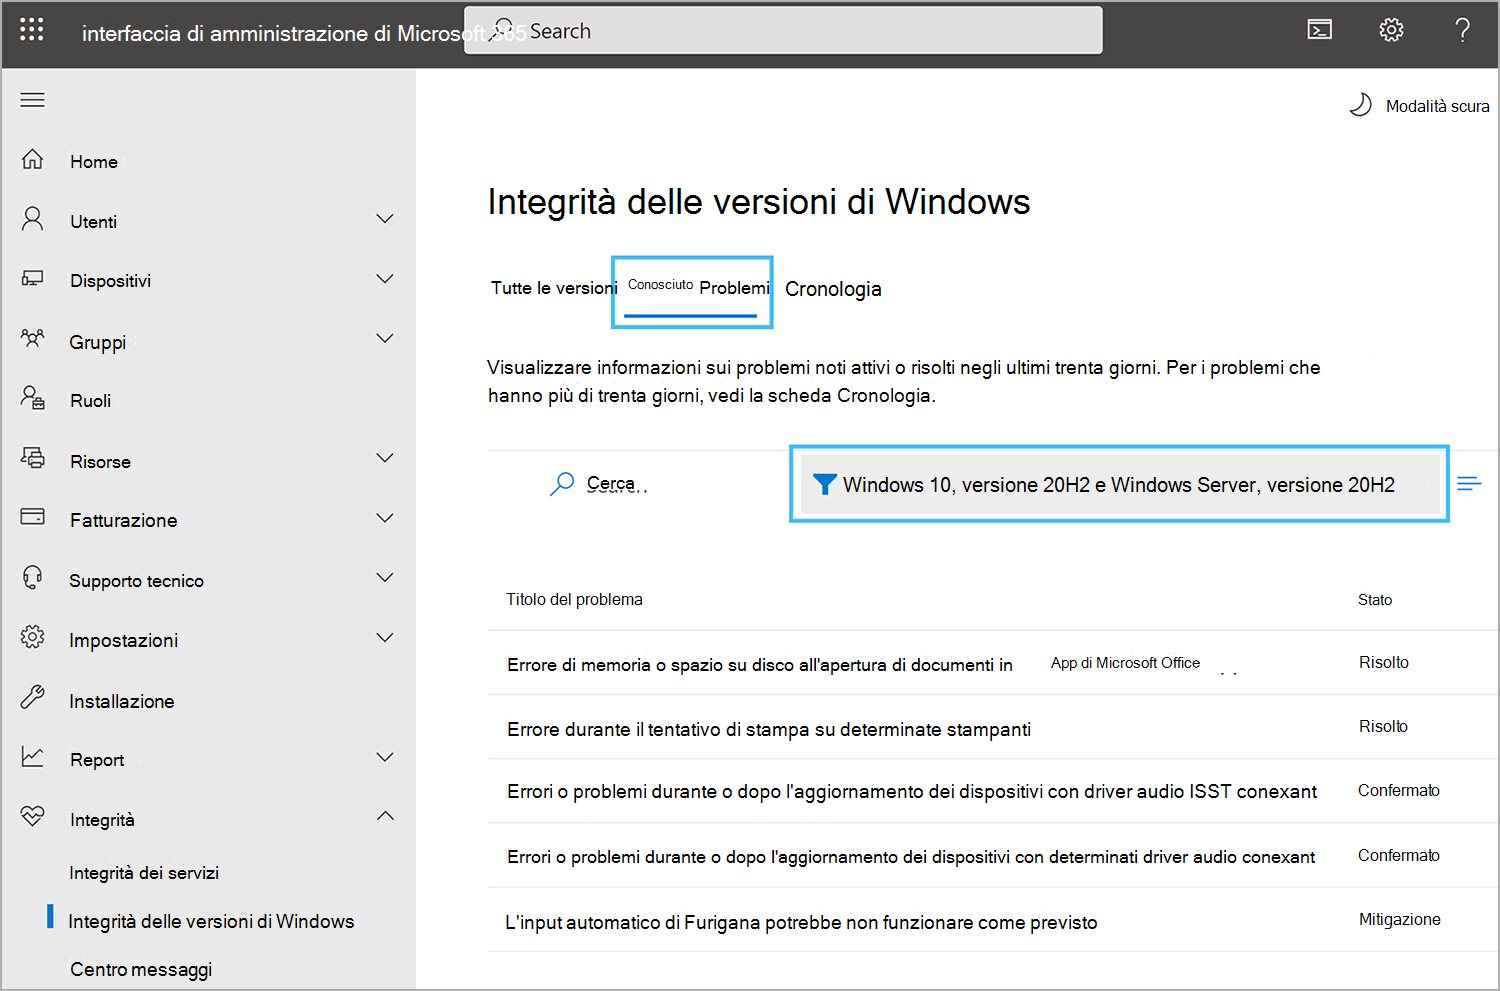Image resolution: width=1500 pixels, height=991 pixels.
Task: Expand the Gruppi chevron
Action: point(385,339)
